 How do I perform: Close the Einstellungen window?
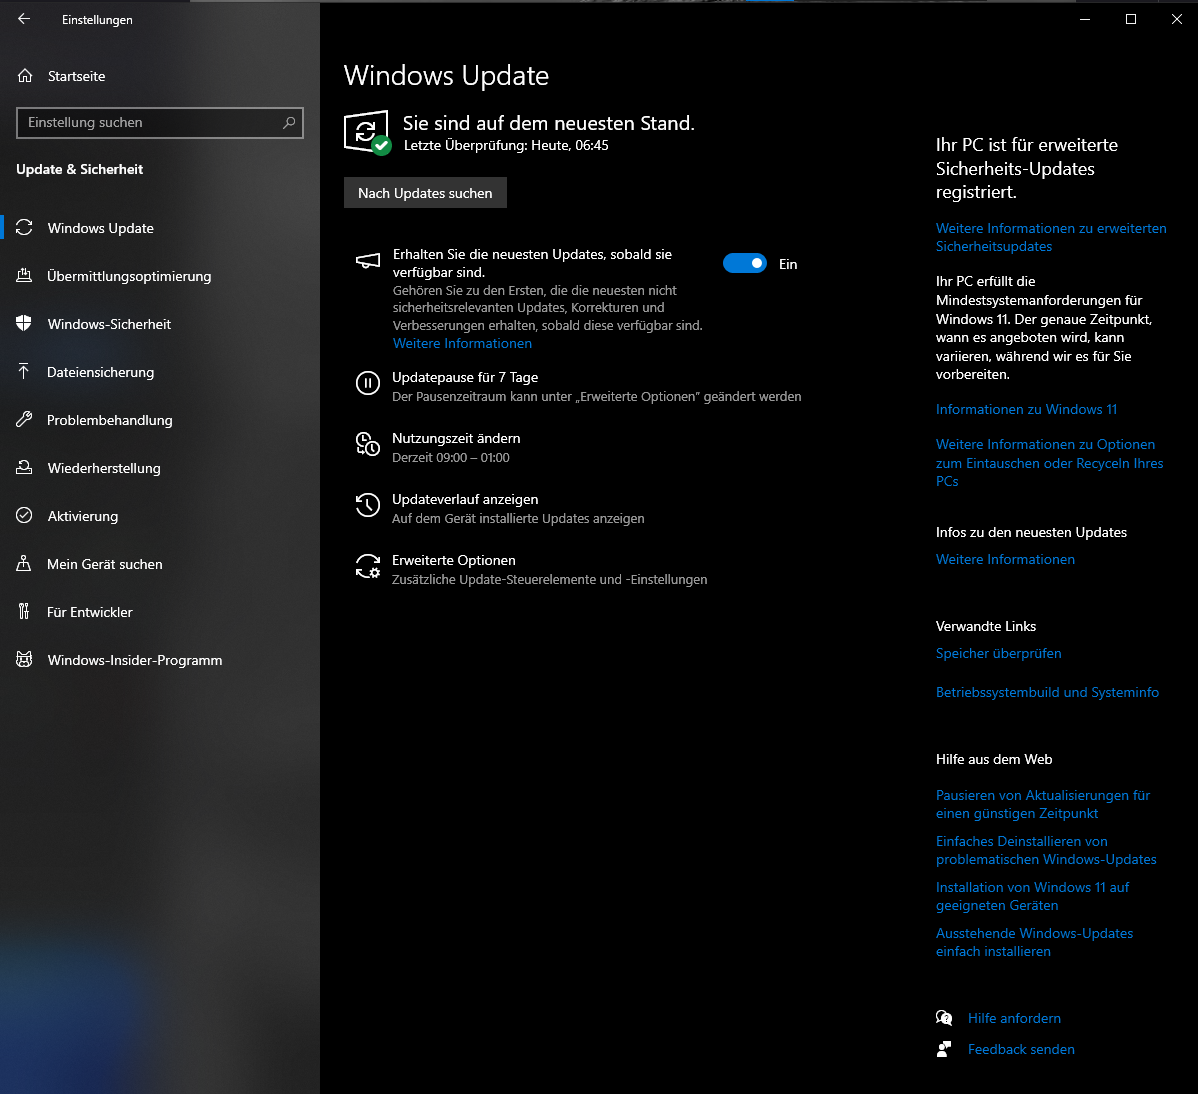(1177, 19)
